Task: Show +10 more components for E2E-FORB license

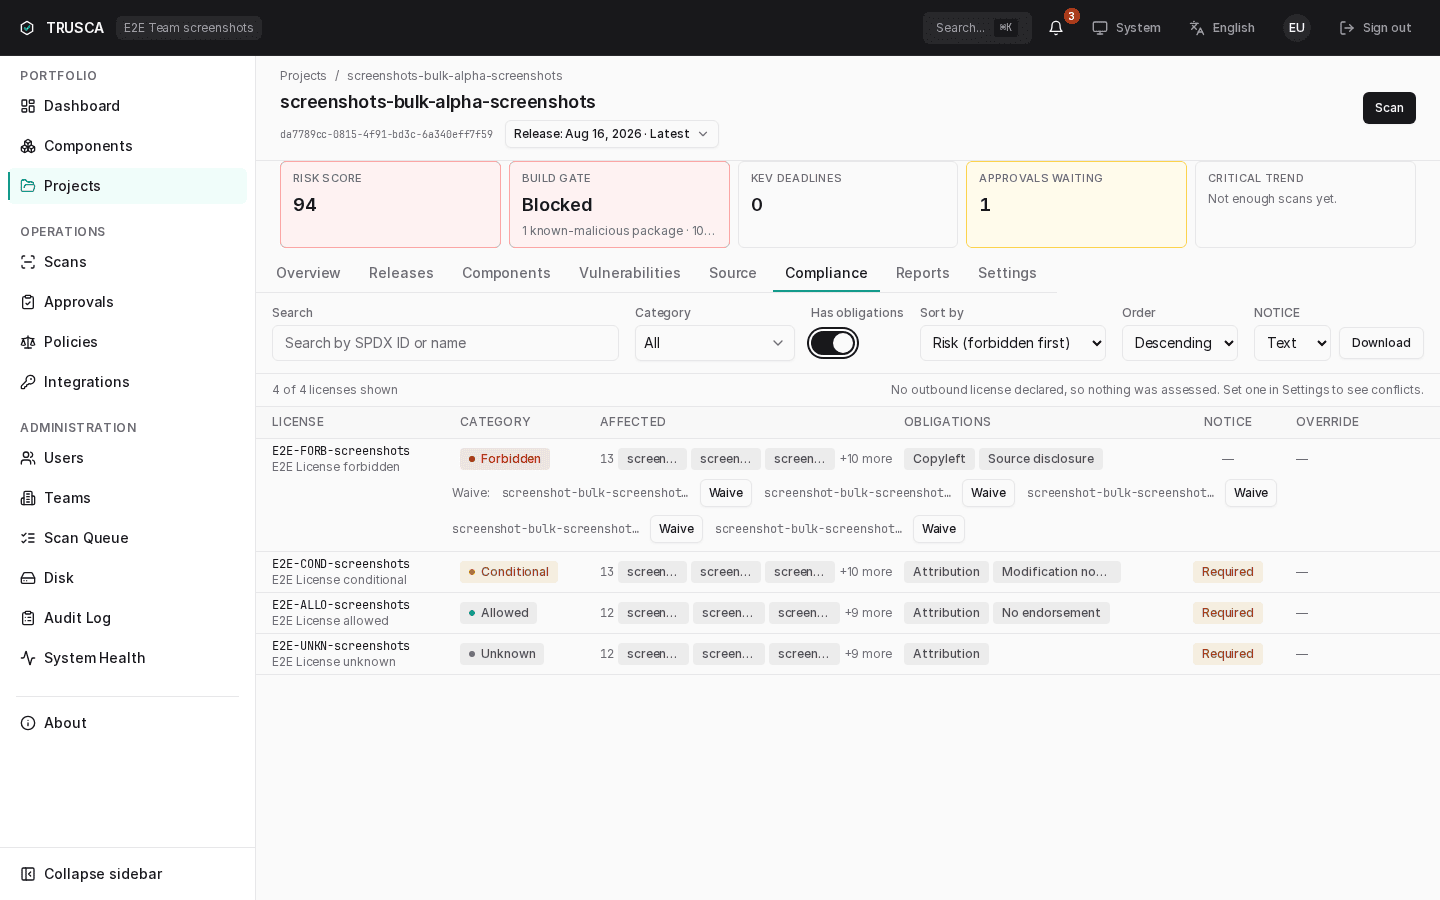Action: tap(866, 459)
